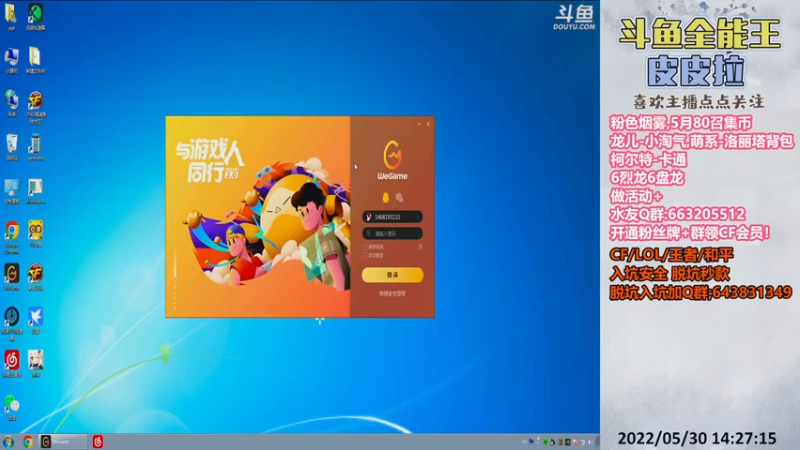This screenshot has width=800, height=450.
Task: Switch to WeGame taskbar button
Action: pos(63,441)
